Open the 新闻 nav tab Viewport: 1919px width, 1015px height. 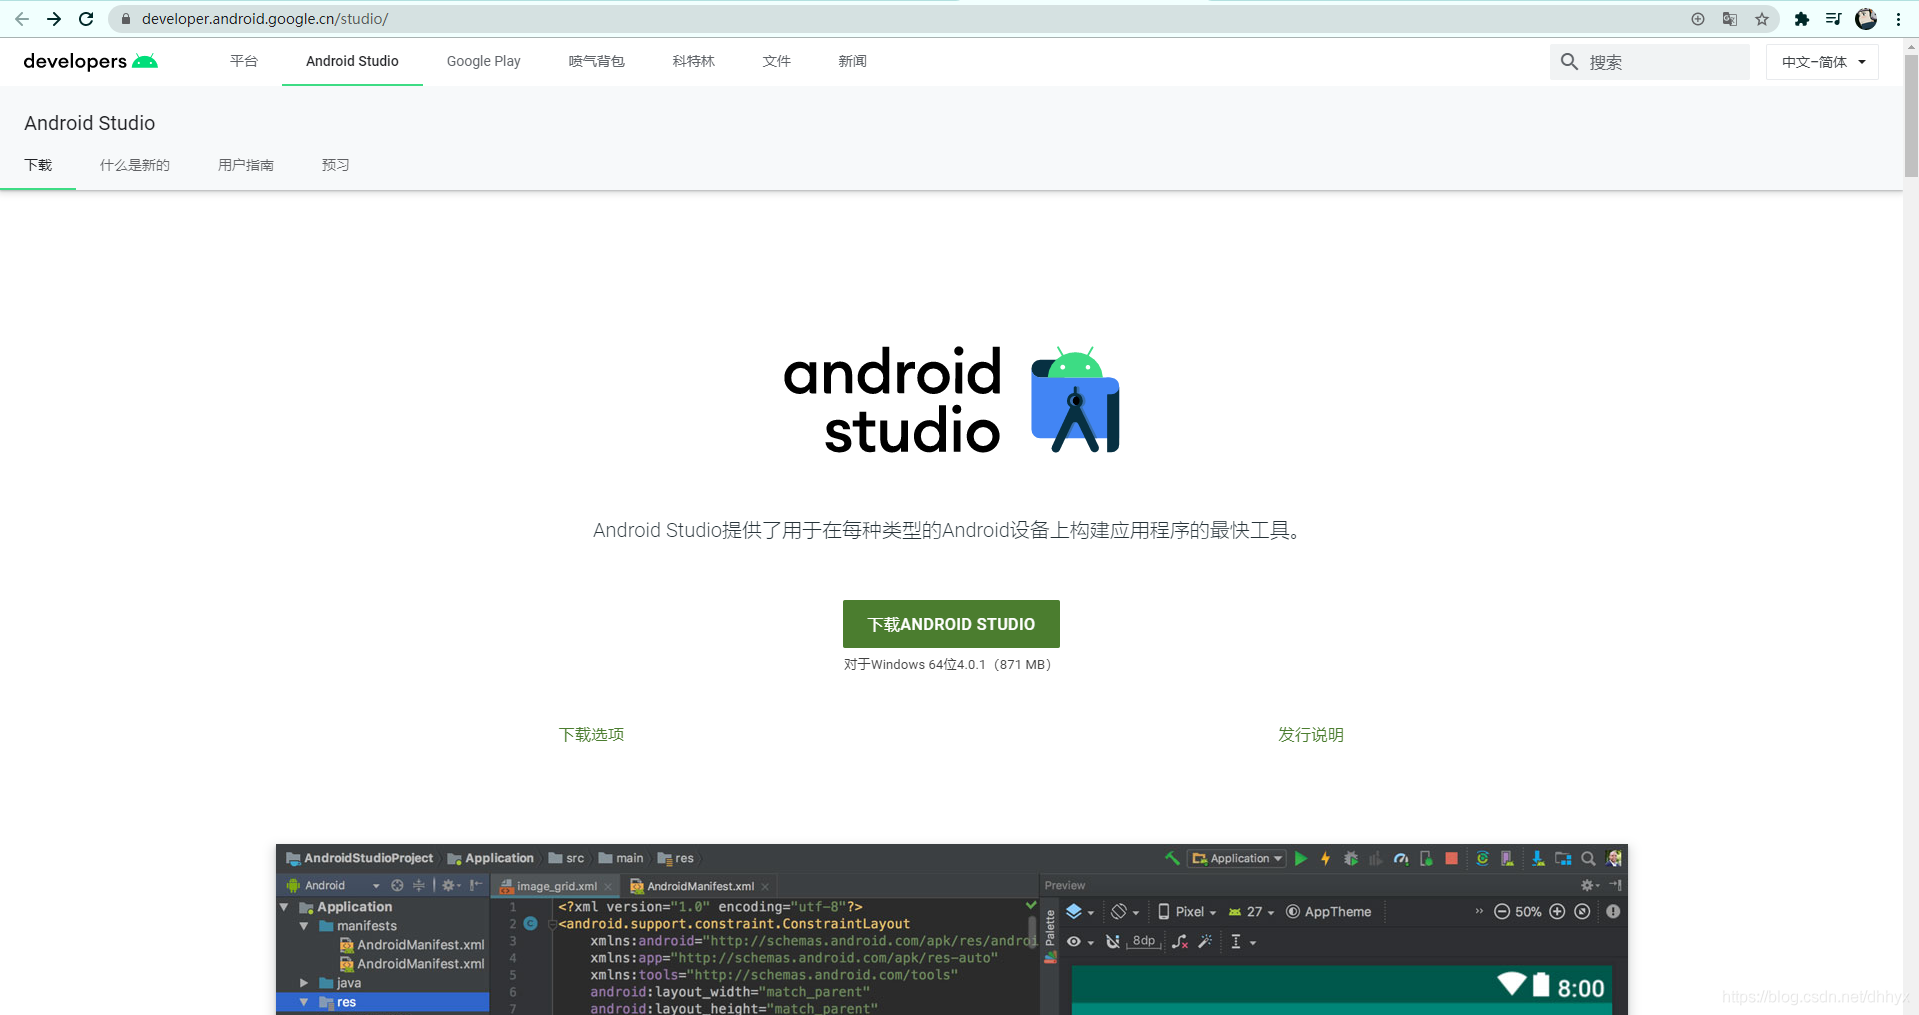tap(853, 61)
